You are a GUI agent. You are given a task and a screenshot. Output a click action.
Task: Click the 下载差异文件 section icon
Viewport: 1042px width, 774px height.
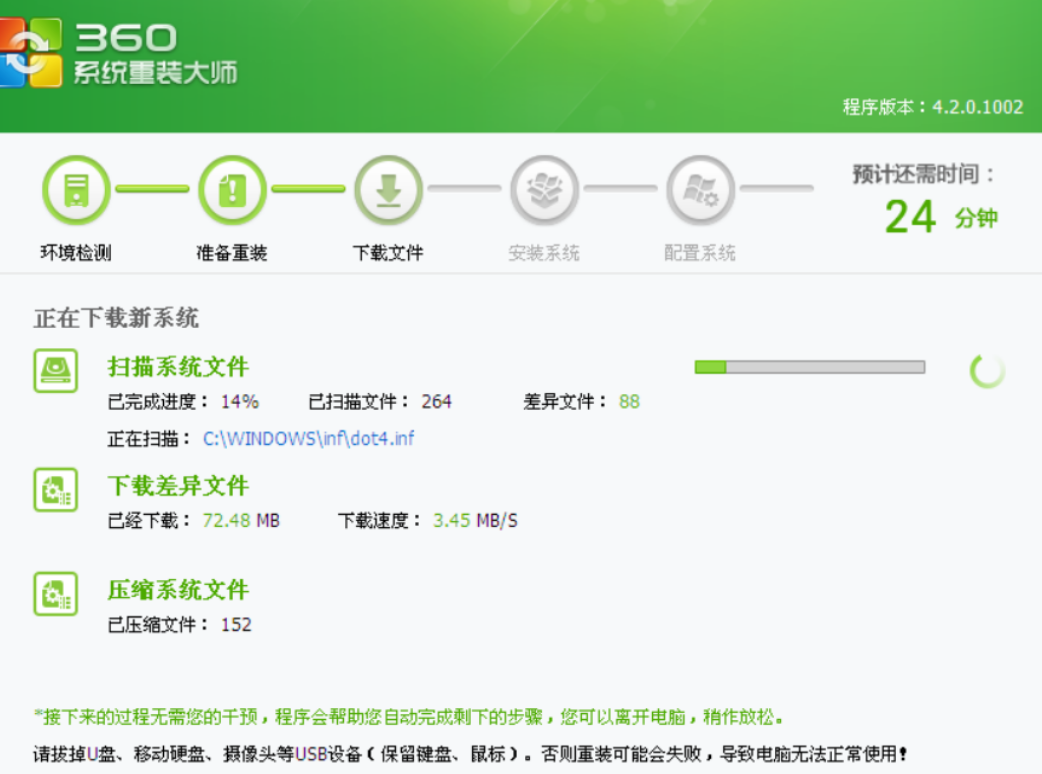(55, 490)
